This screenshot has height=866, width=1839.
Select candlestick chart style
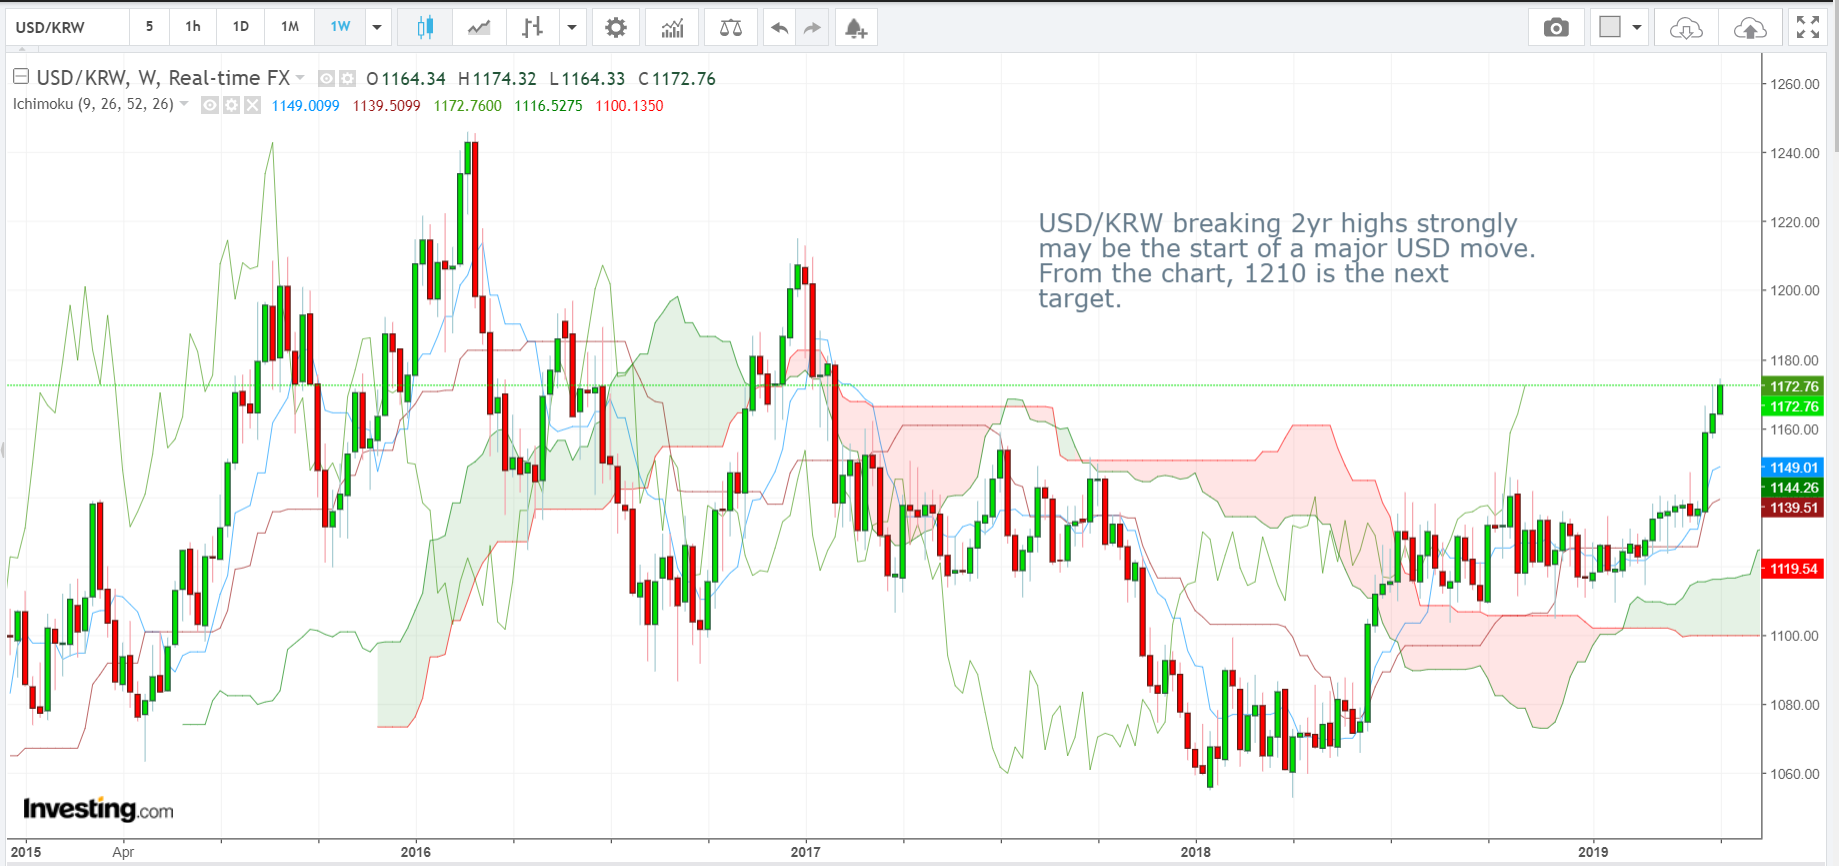point(425,27)
